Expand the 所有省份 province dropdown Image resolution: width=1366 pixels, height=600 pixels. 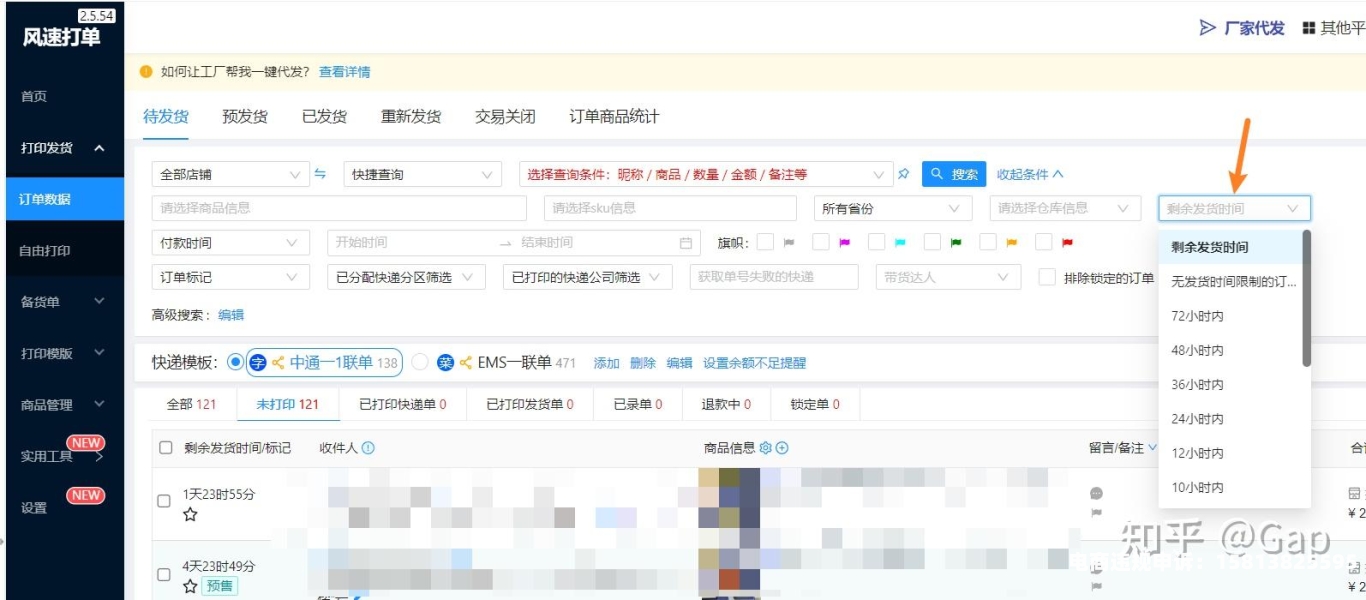tap(892, 208)
